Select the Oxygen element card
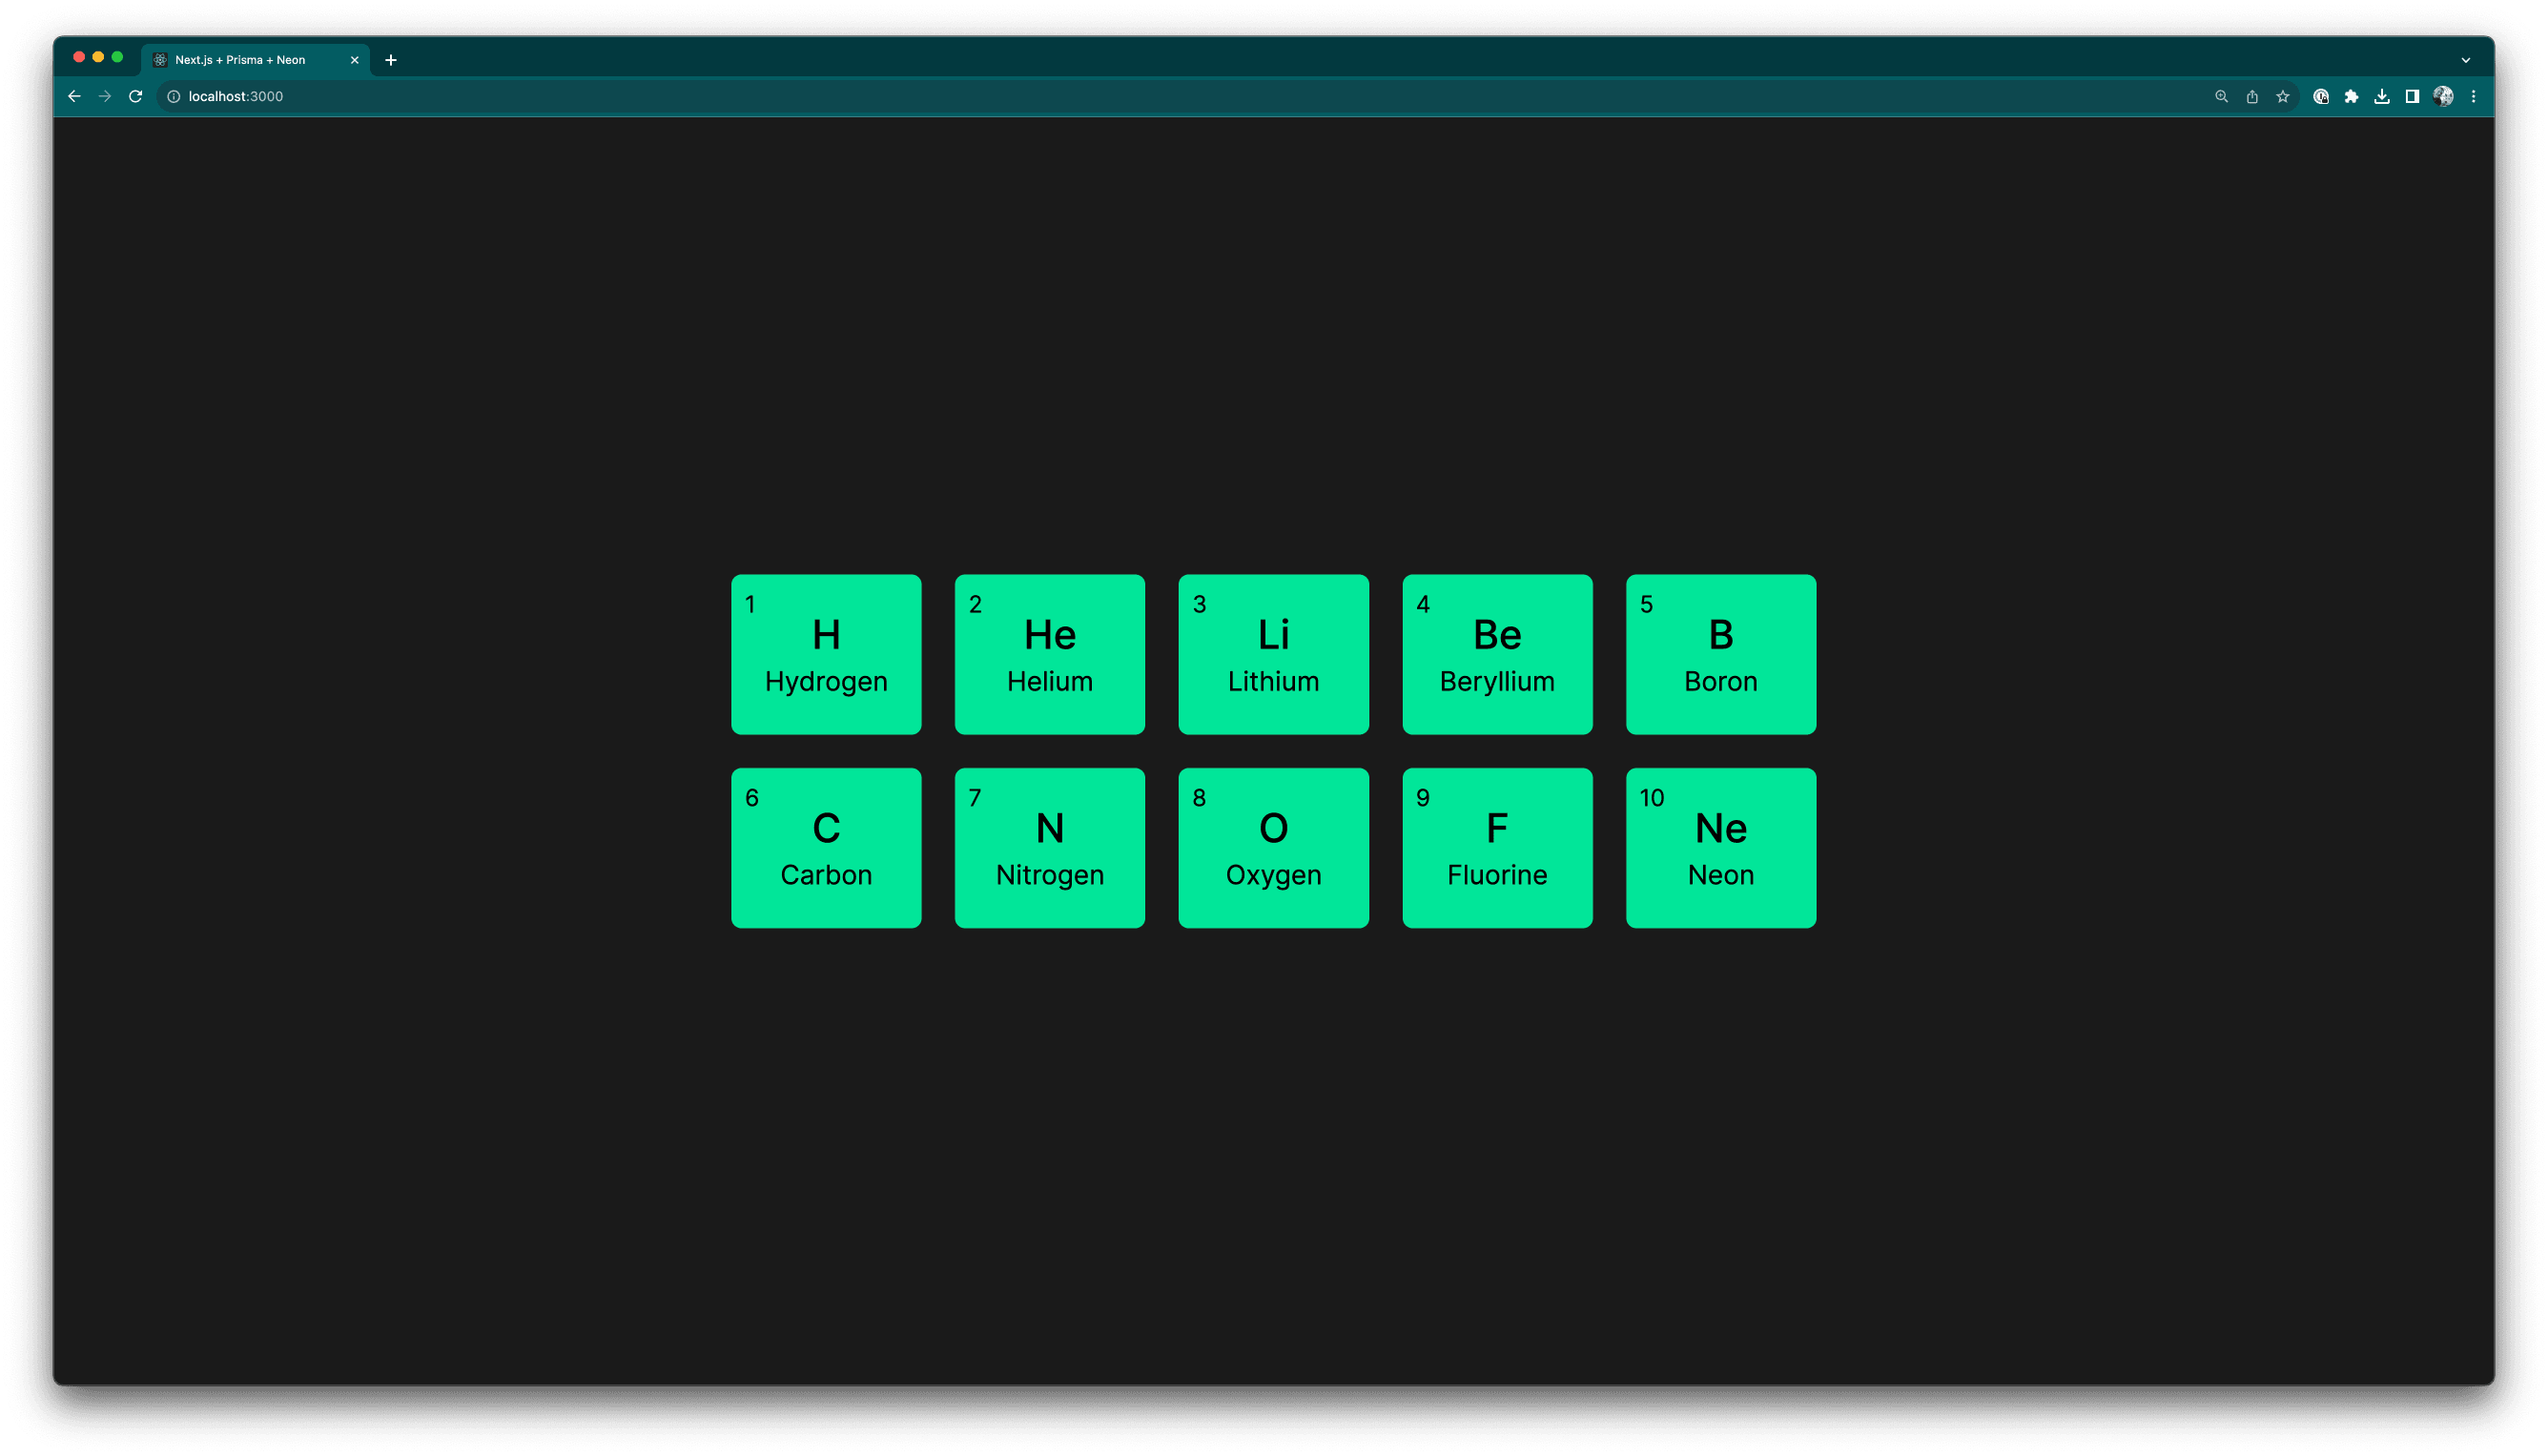The image size is (2548, 1456). click(1273, 847)
